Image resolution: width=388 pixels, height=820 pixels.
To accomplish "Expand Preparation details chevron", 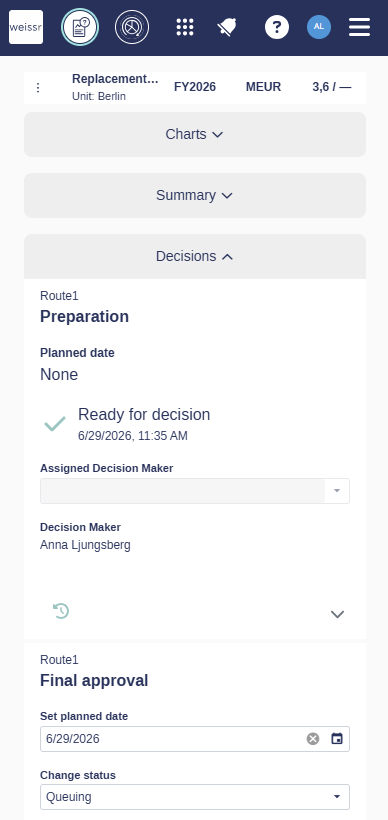I will pos(337,614).
